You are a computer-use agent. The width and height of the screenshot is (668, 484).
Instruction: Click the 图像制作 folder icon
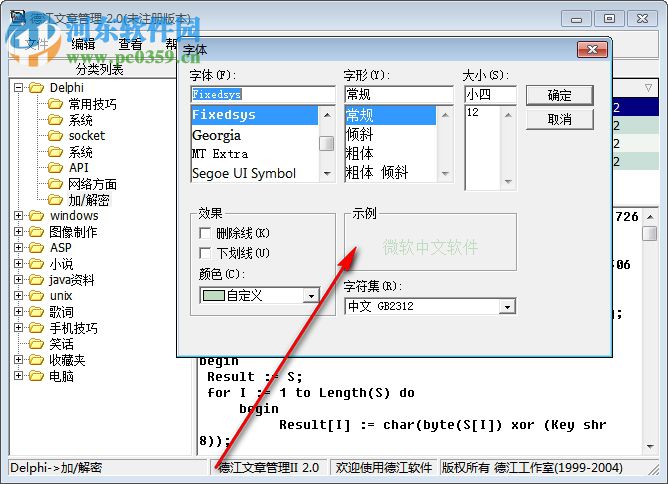pos(37,232)
